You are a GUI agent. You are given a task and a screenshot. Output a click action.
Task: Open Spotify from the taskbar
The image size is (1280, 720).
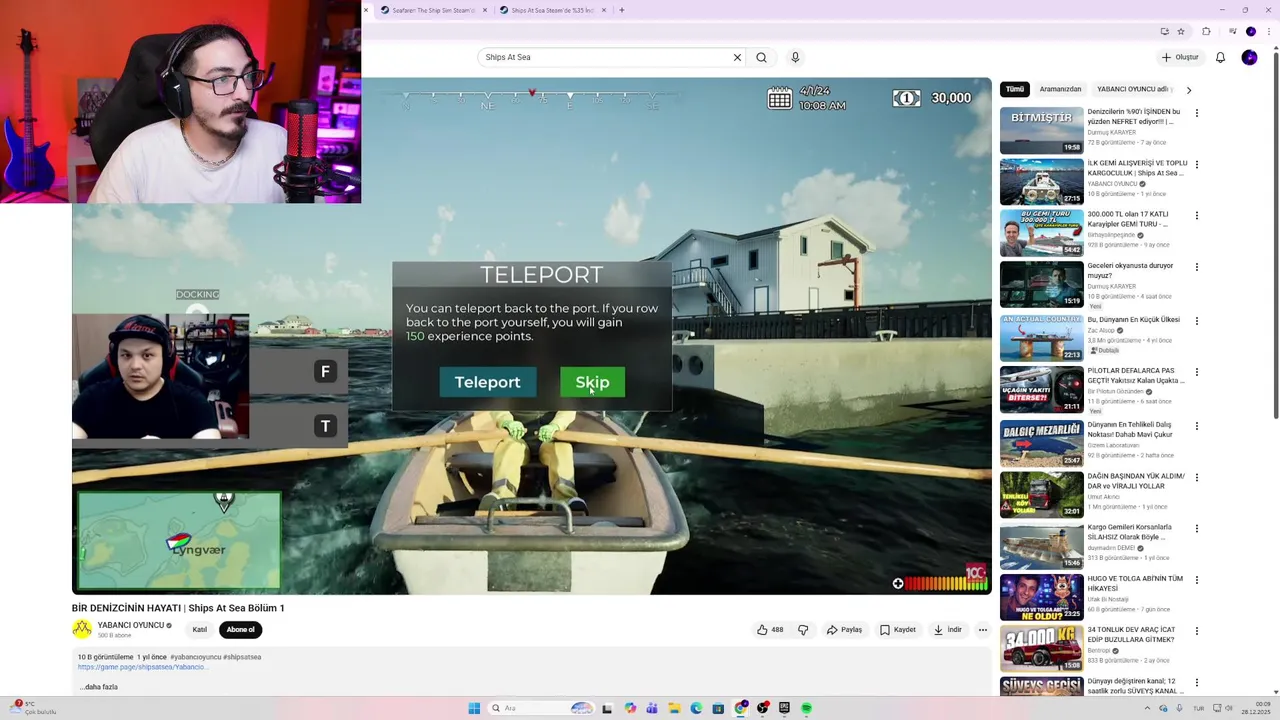(806, 708)
